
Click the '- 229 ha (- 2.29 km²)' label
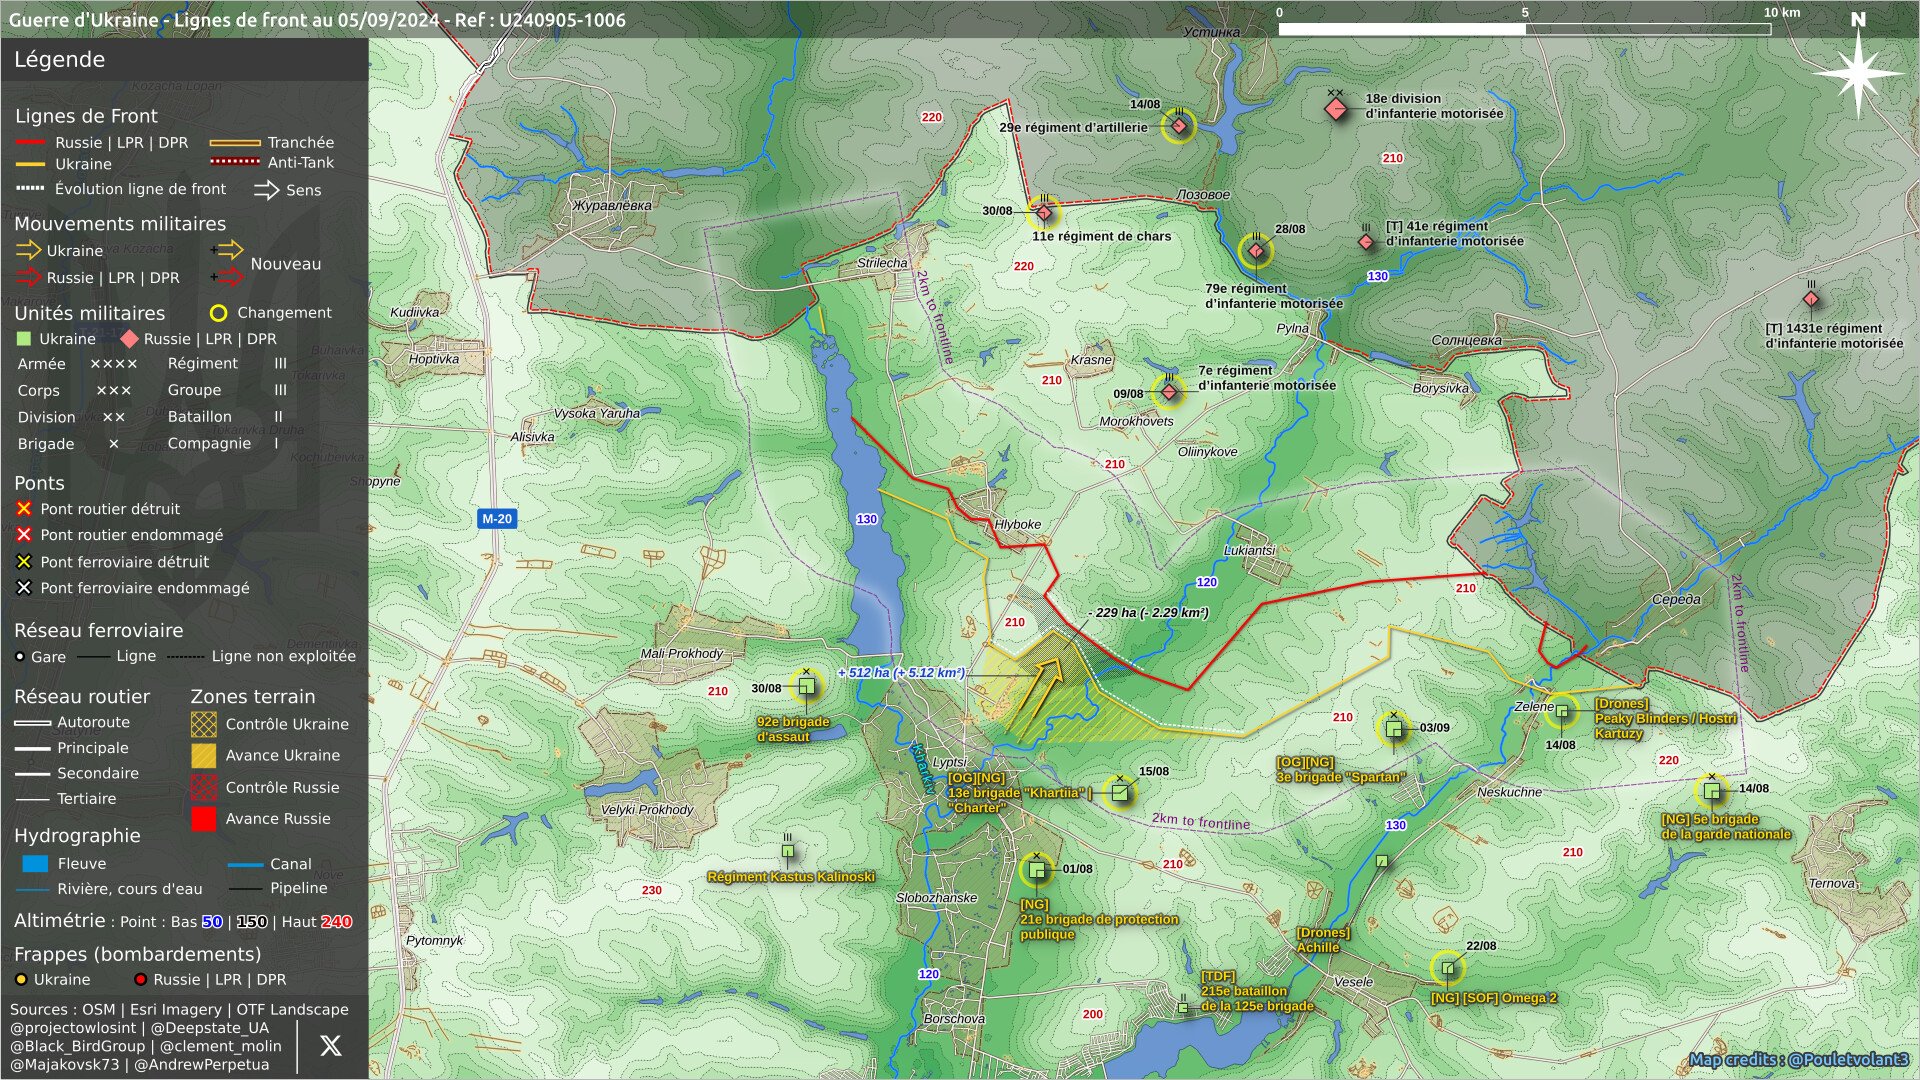point(1148,613)
